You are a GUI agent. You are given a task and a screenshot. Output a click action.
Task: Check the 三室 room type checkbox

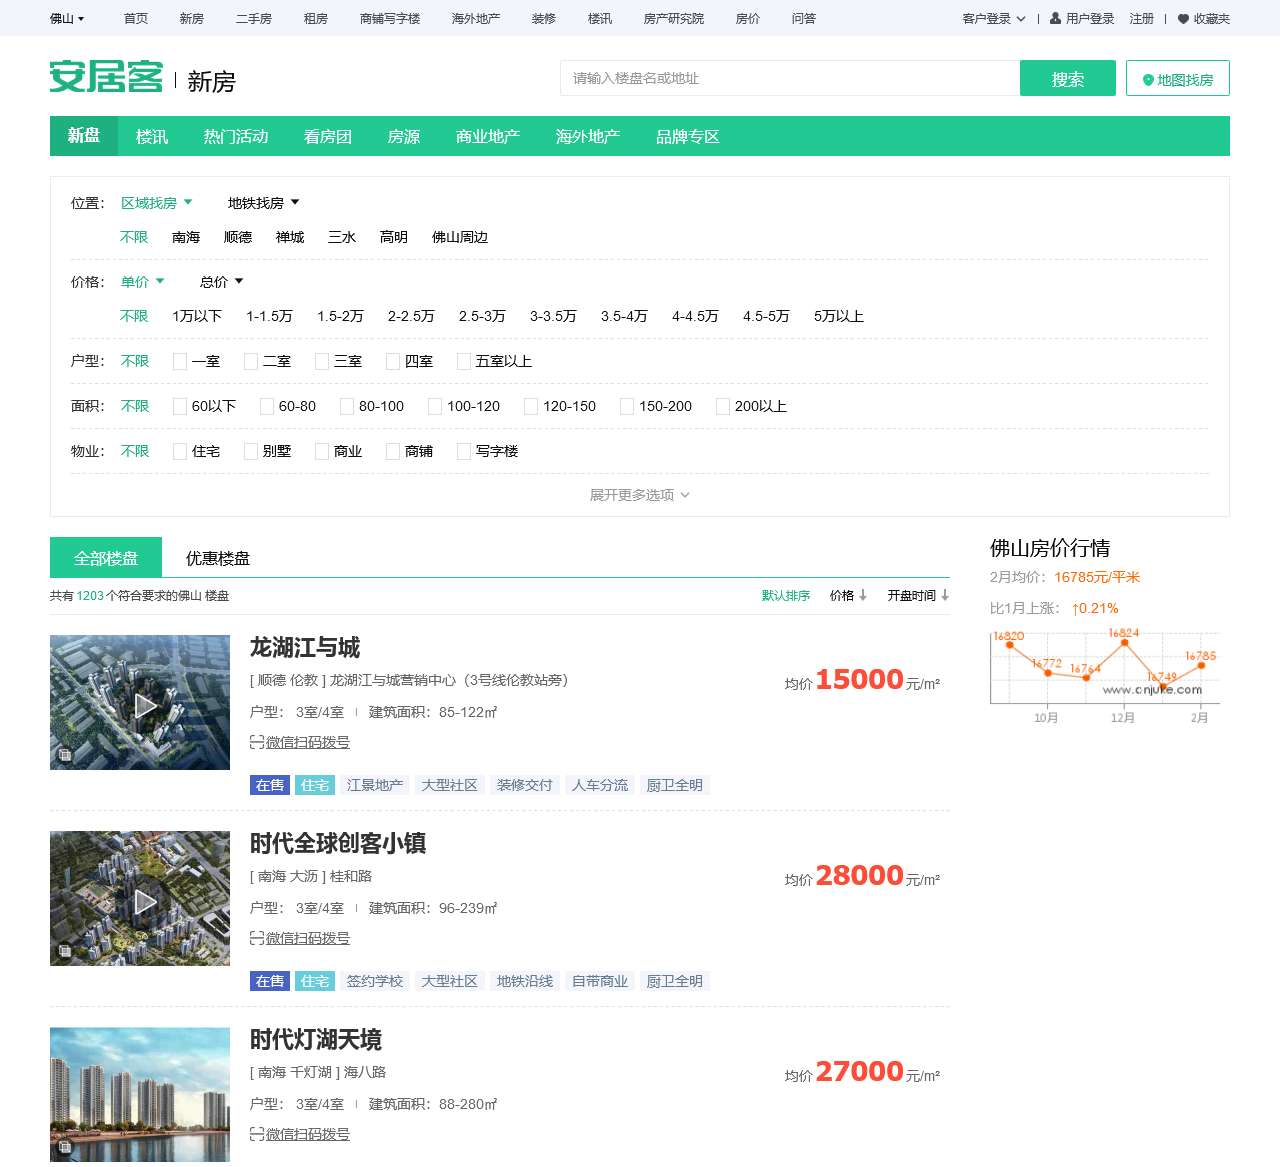point(322,361)
